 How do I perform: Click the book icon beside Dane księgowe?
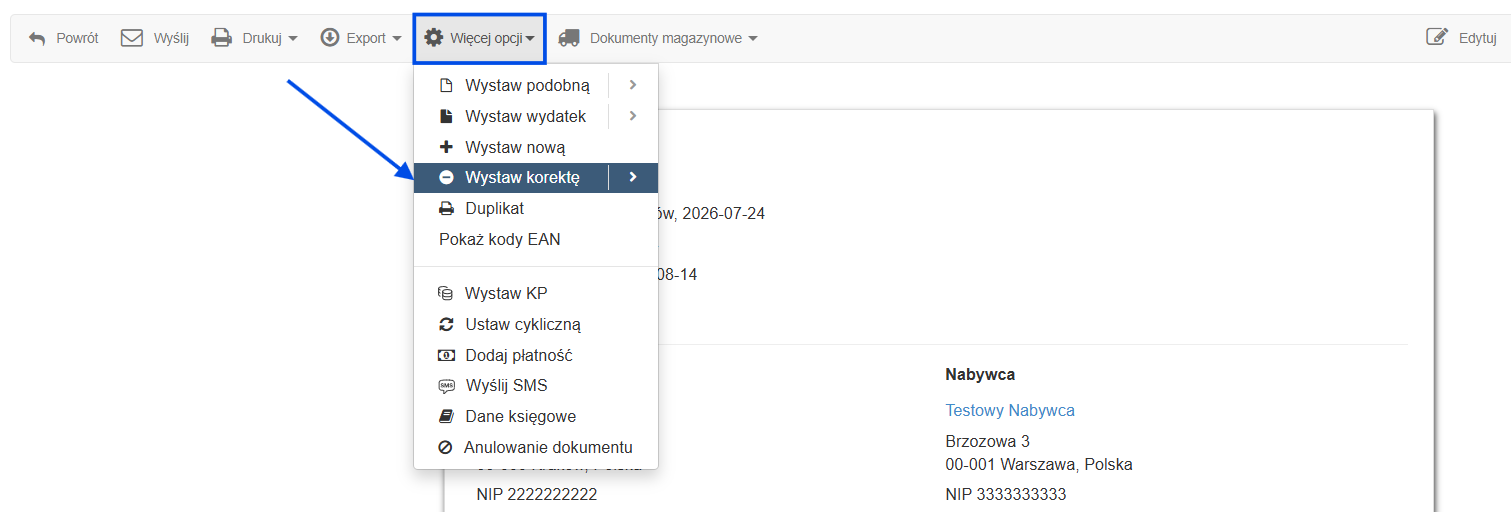(446, 417)
